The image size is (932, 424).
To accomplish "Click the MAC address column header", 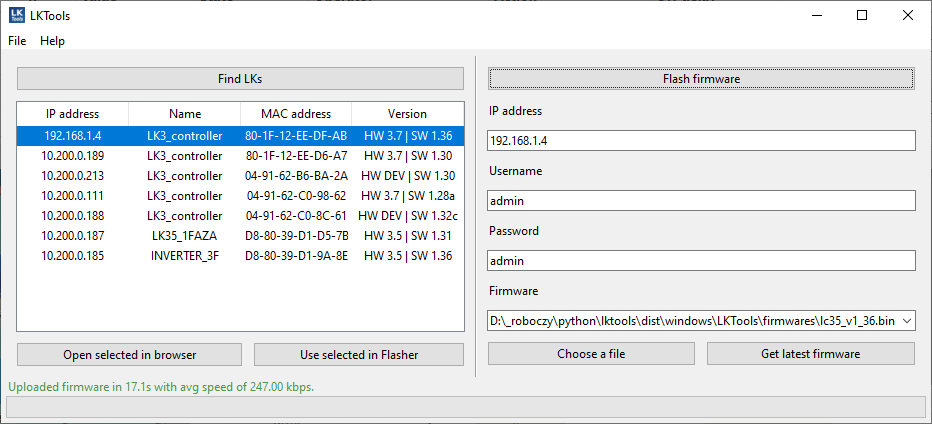I will tap(296, 114).
